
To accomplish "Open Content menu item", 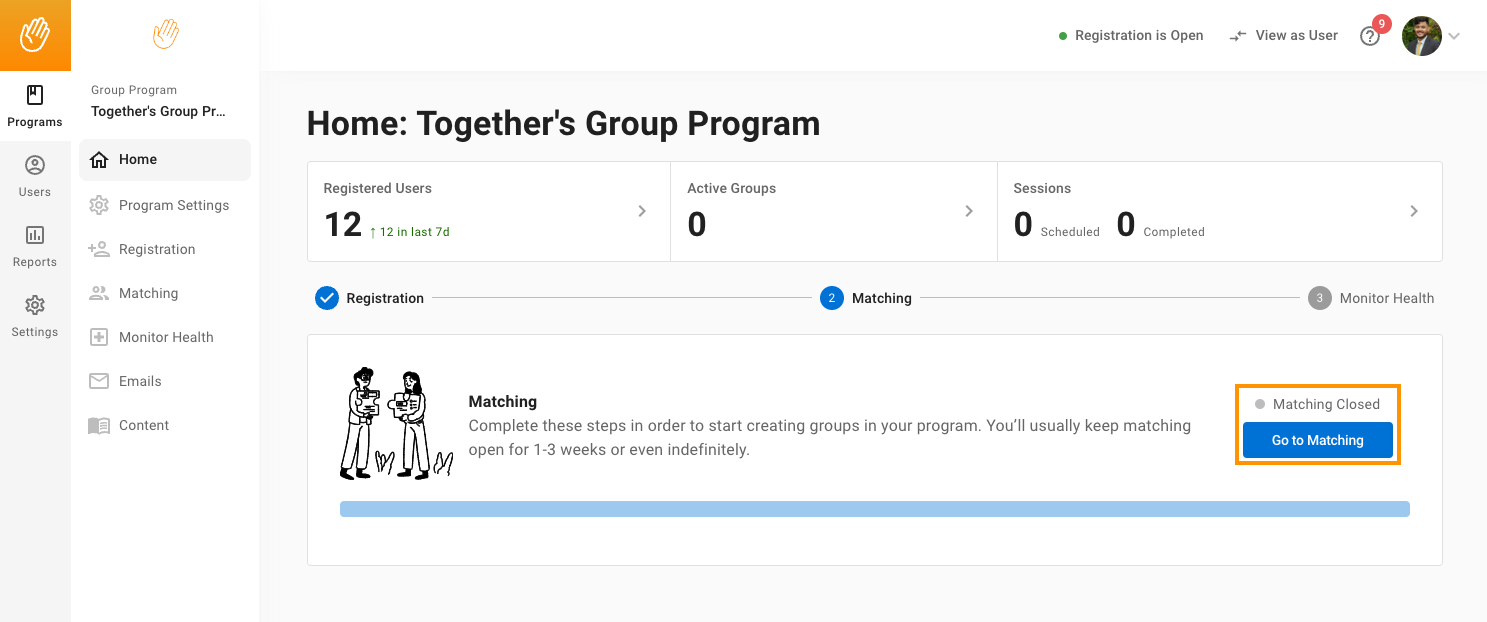I will point(165,425).
